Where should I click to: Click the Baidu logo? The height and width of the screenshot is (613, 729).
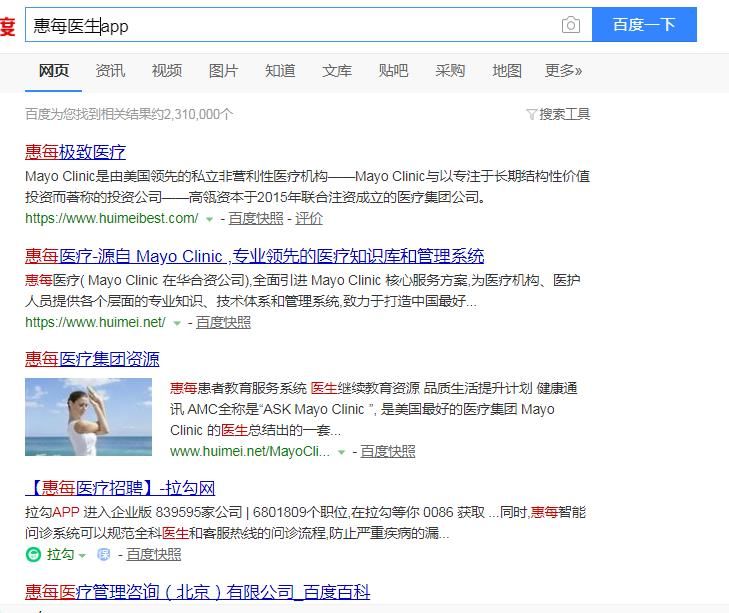coord(8,25)
